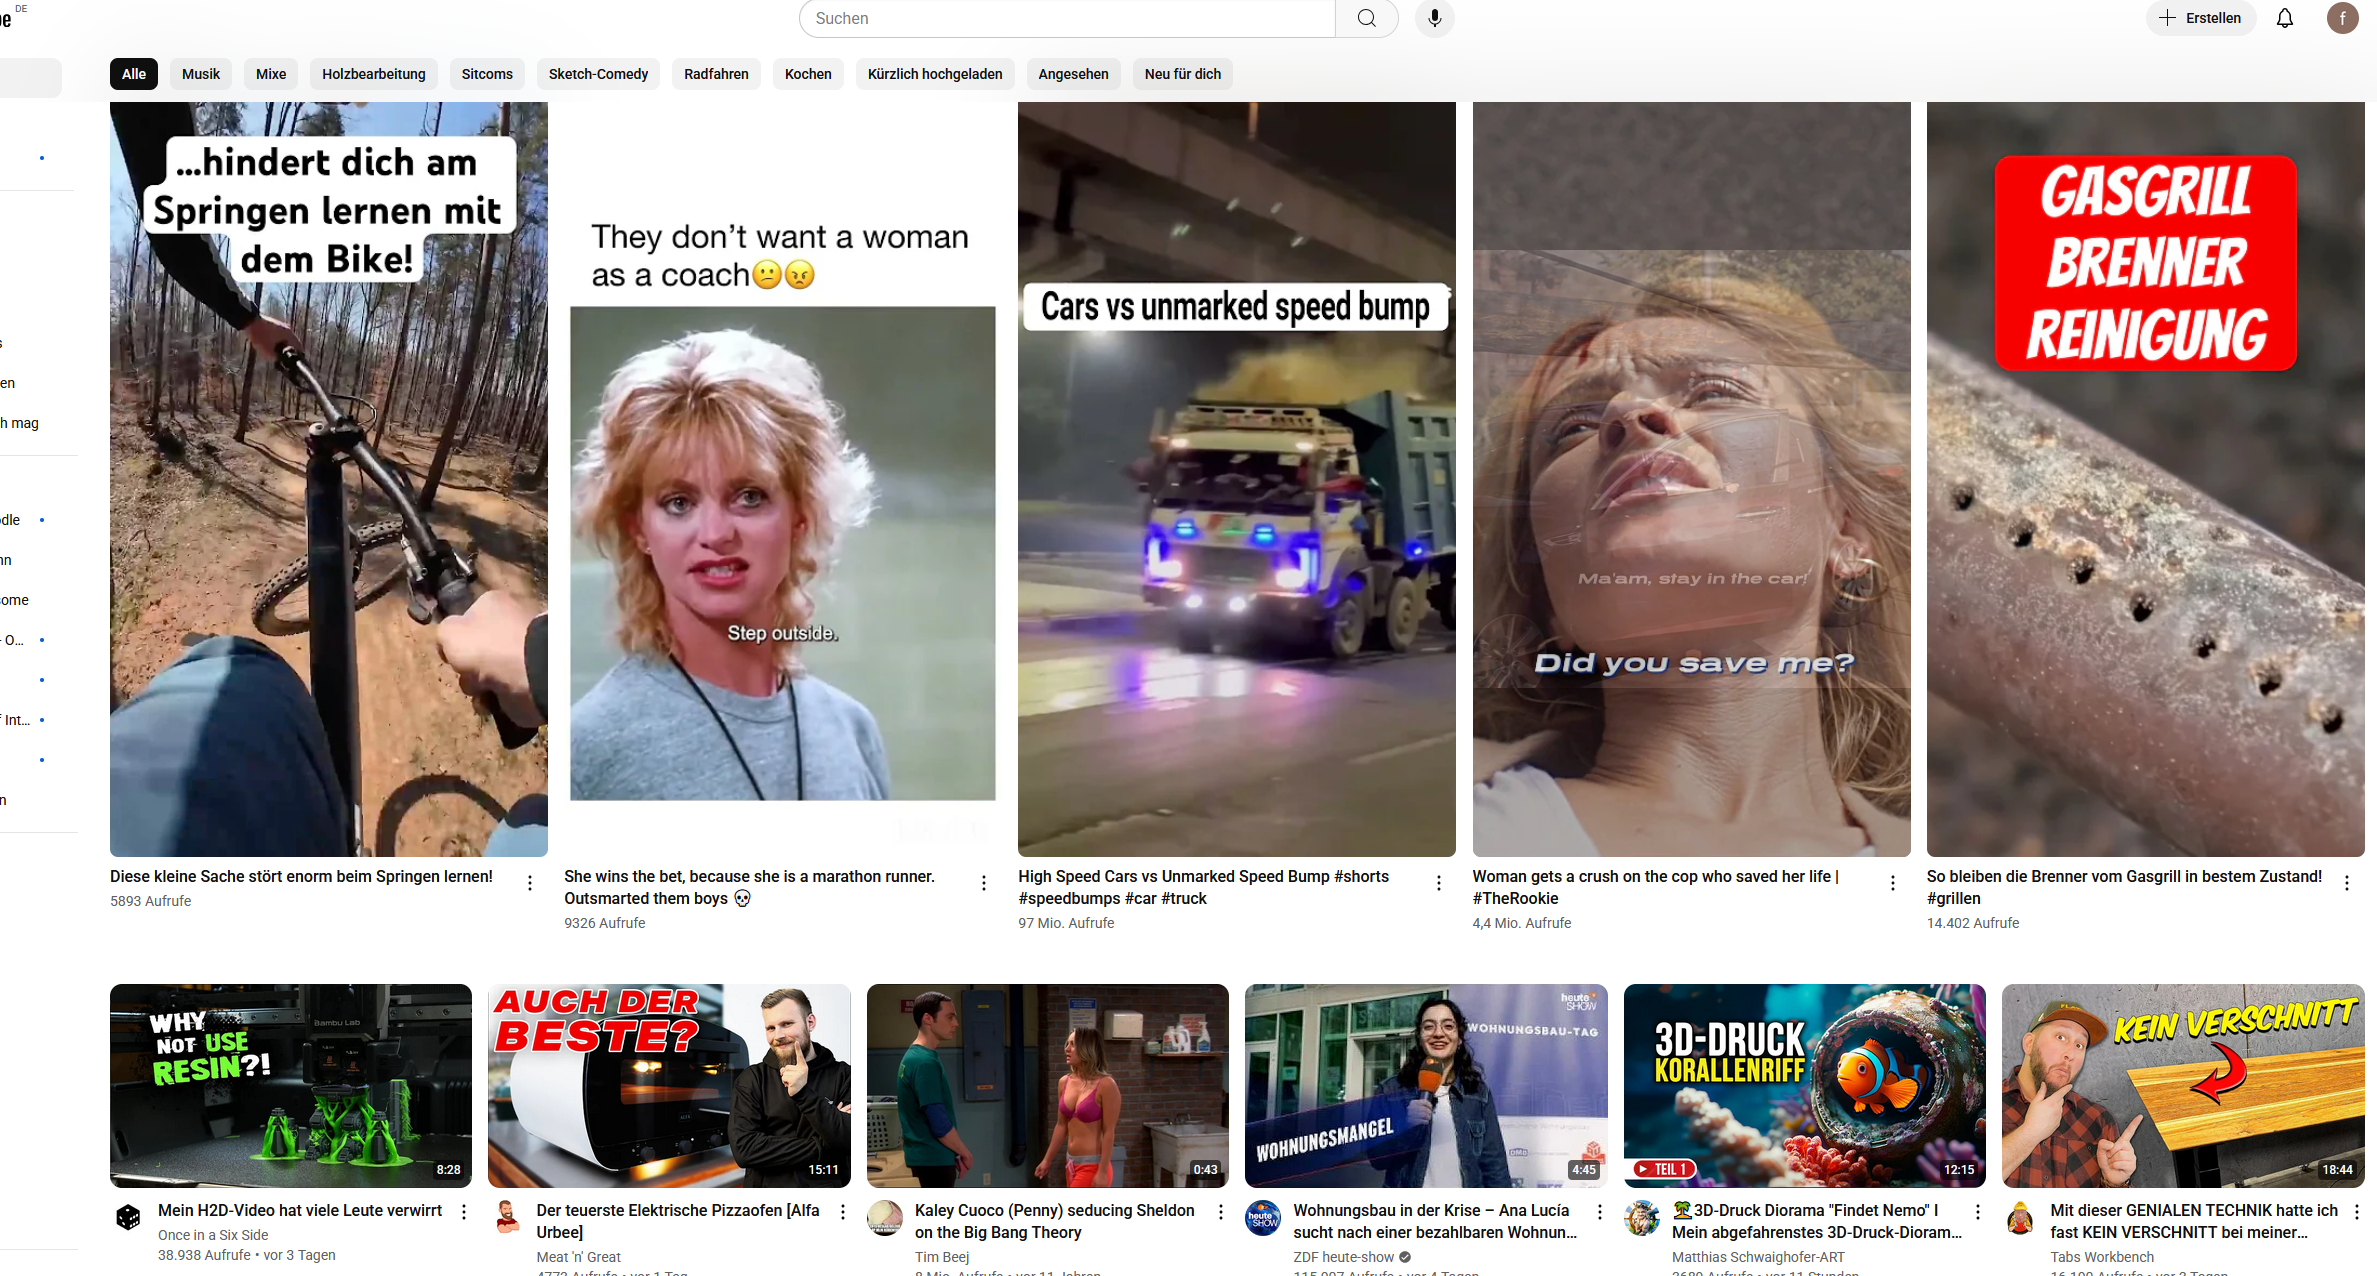Open Tabs Workbench channel avatar
Viewport: 2377px width, 1276px height.
2020,1217
